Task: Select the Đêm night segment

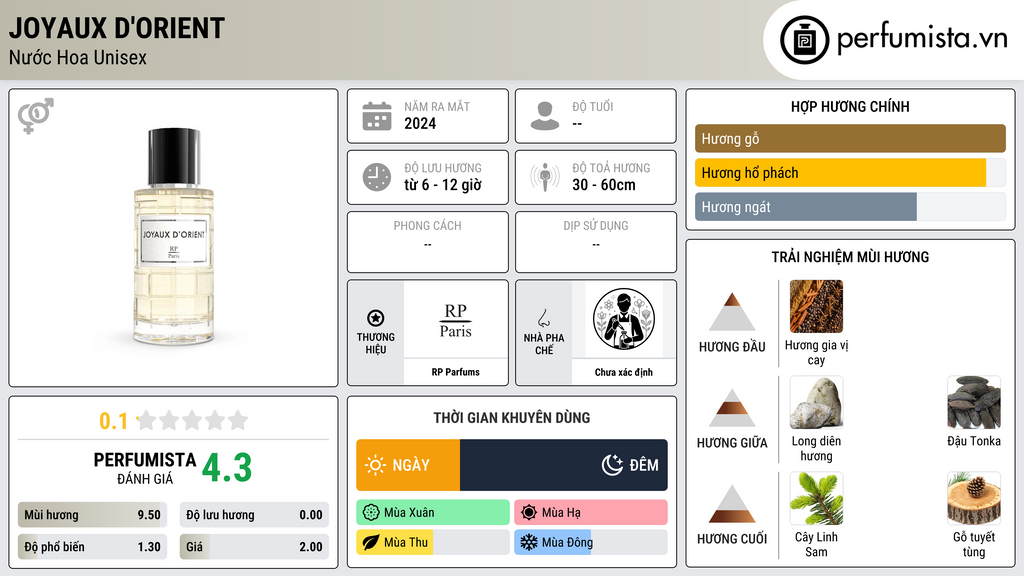Action: point(564,465)
